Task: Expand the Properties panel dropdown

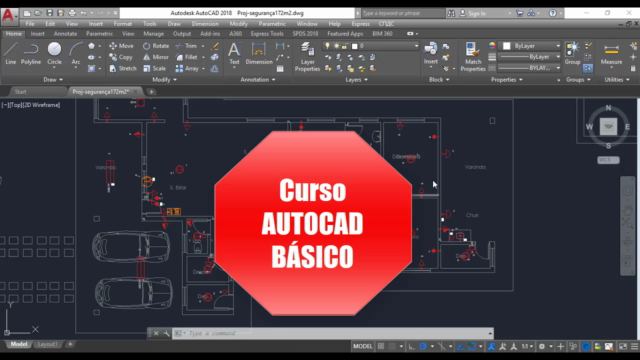Action: click(507, 80)
